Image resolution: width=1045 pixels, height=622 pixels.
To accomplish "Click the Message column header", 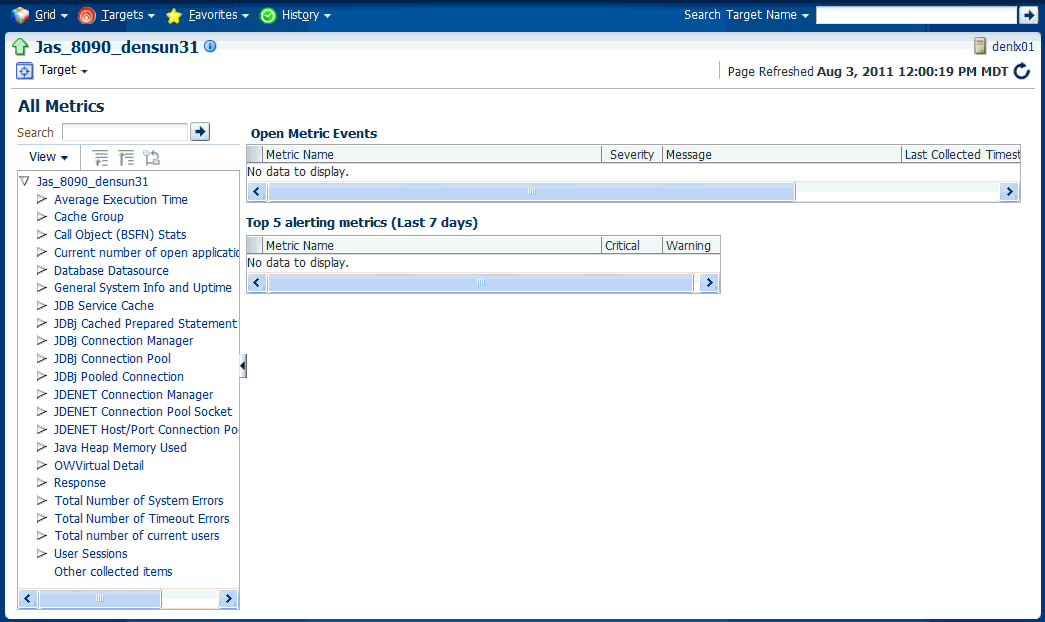I will click(782, 155).
